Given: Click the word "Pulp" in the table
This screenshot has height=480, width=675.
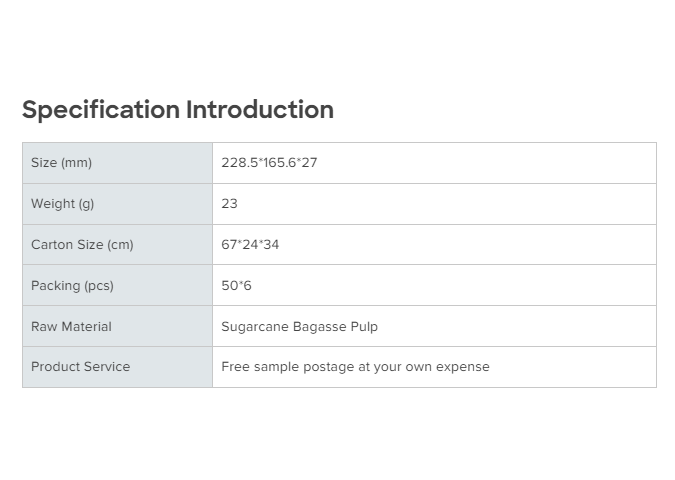Looking at the screenshot, I should [x=364, y=327].
